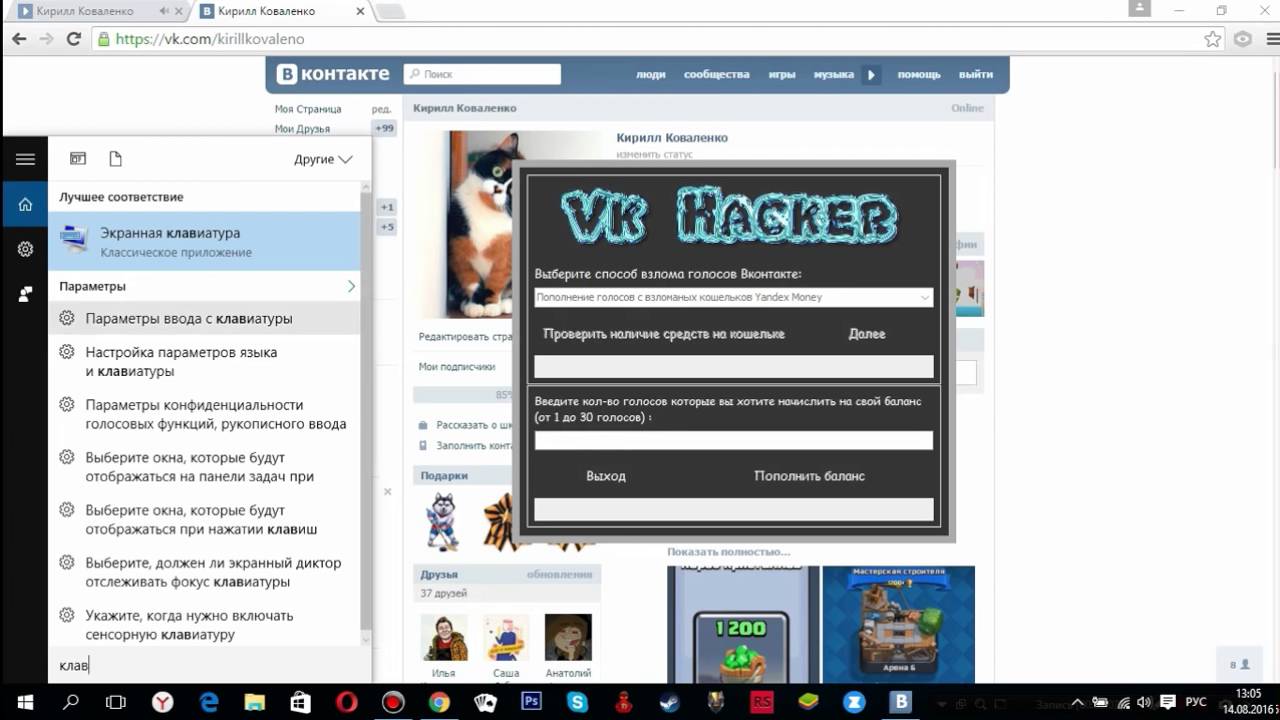
Task: Click the VK Поиск search field
Action: coord(482,74)
